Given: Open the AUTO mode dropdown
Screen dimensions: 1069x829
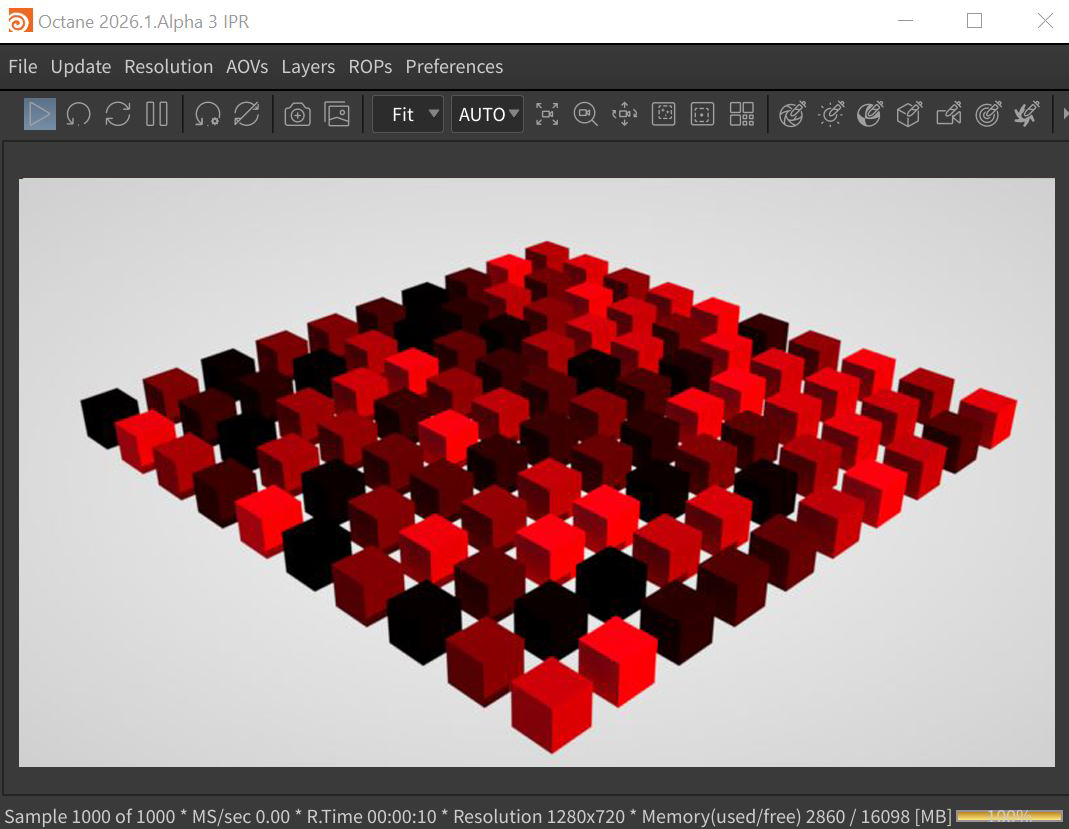Looking at the screenshot, I should [x=487, y=114].
